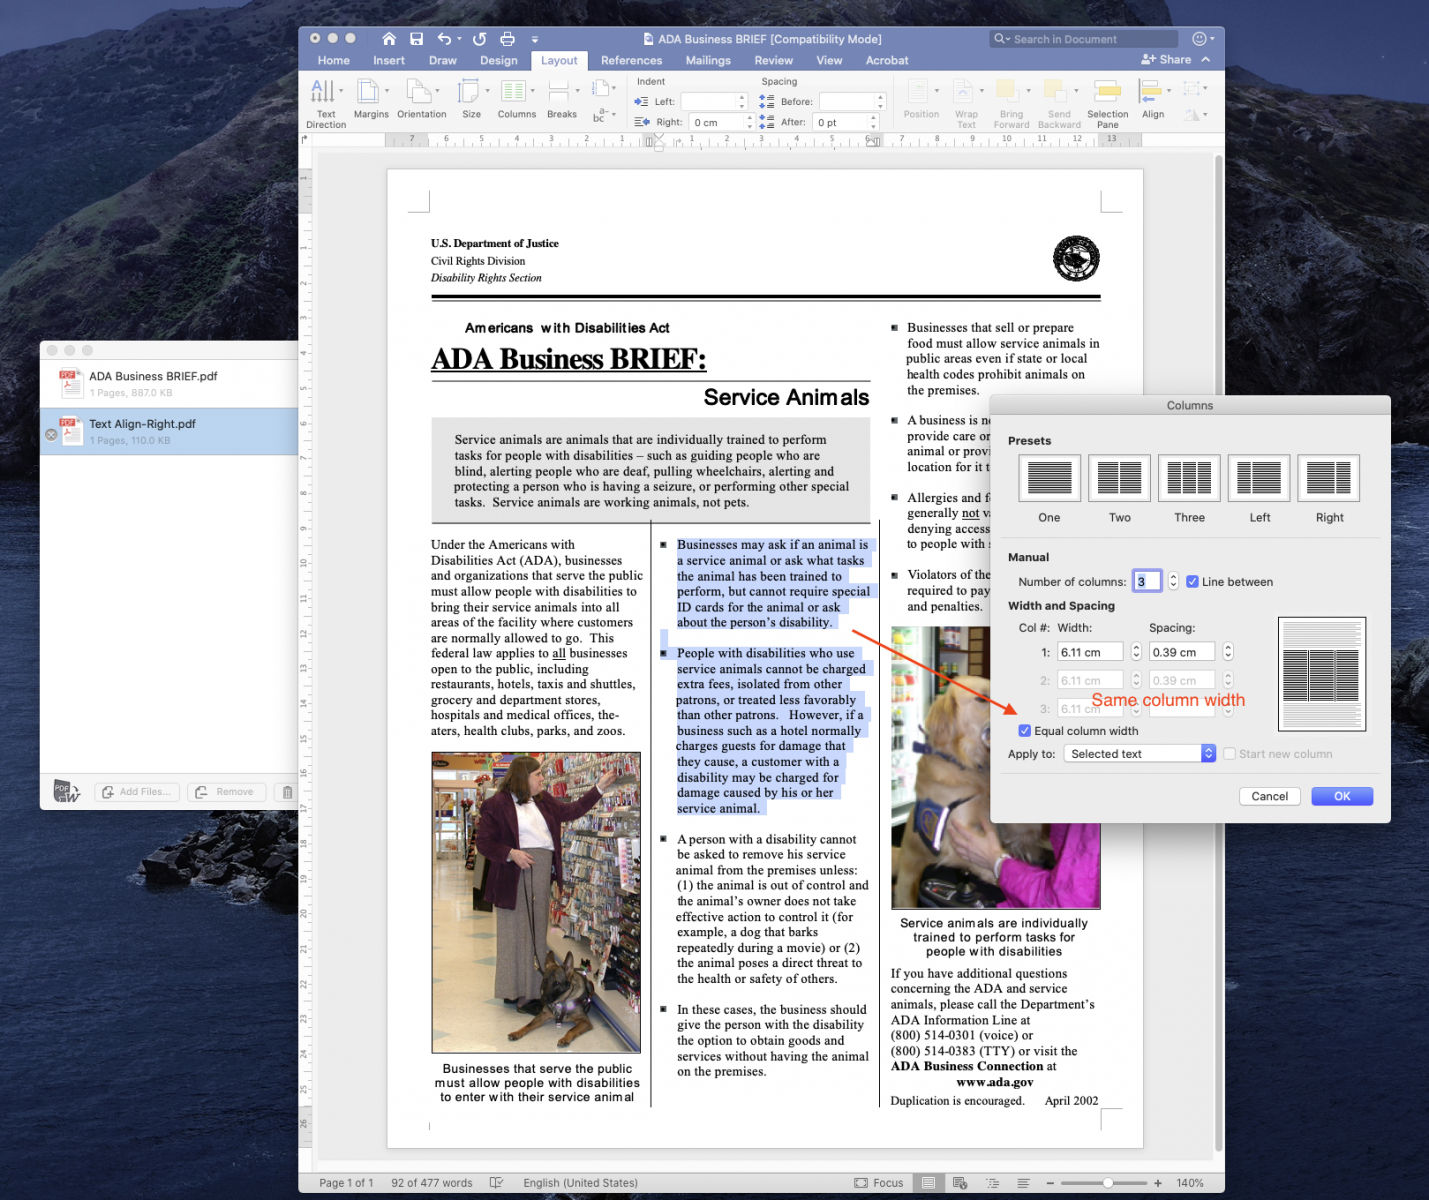Click Remove in the PDF window
Image resolution: width=1429 pixels, height=1200 pixels.
(227, 792)
